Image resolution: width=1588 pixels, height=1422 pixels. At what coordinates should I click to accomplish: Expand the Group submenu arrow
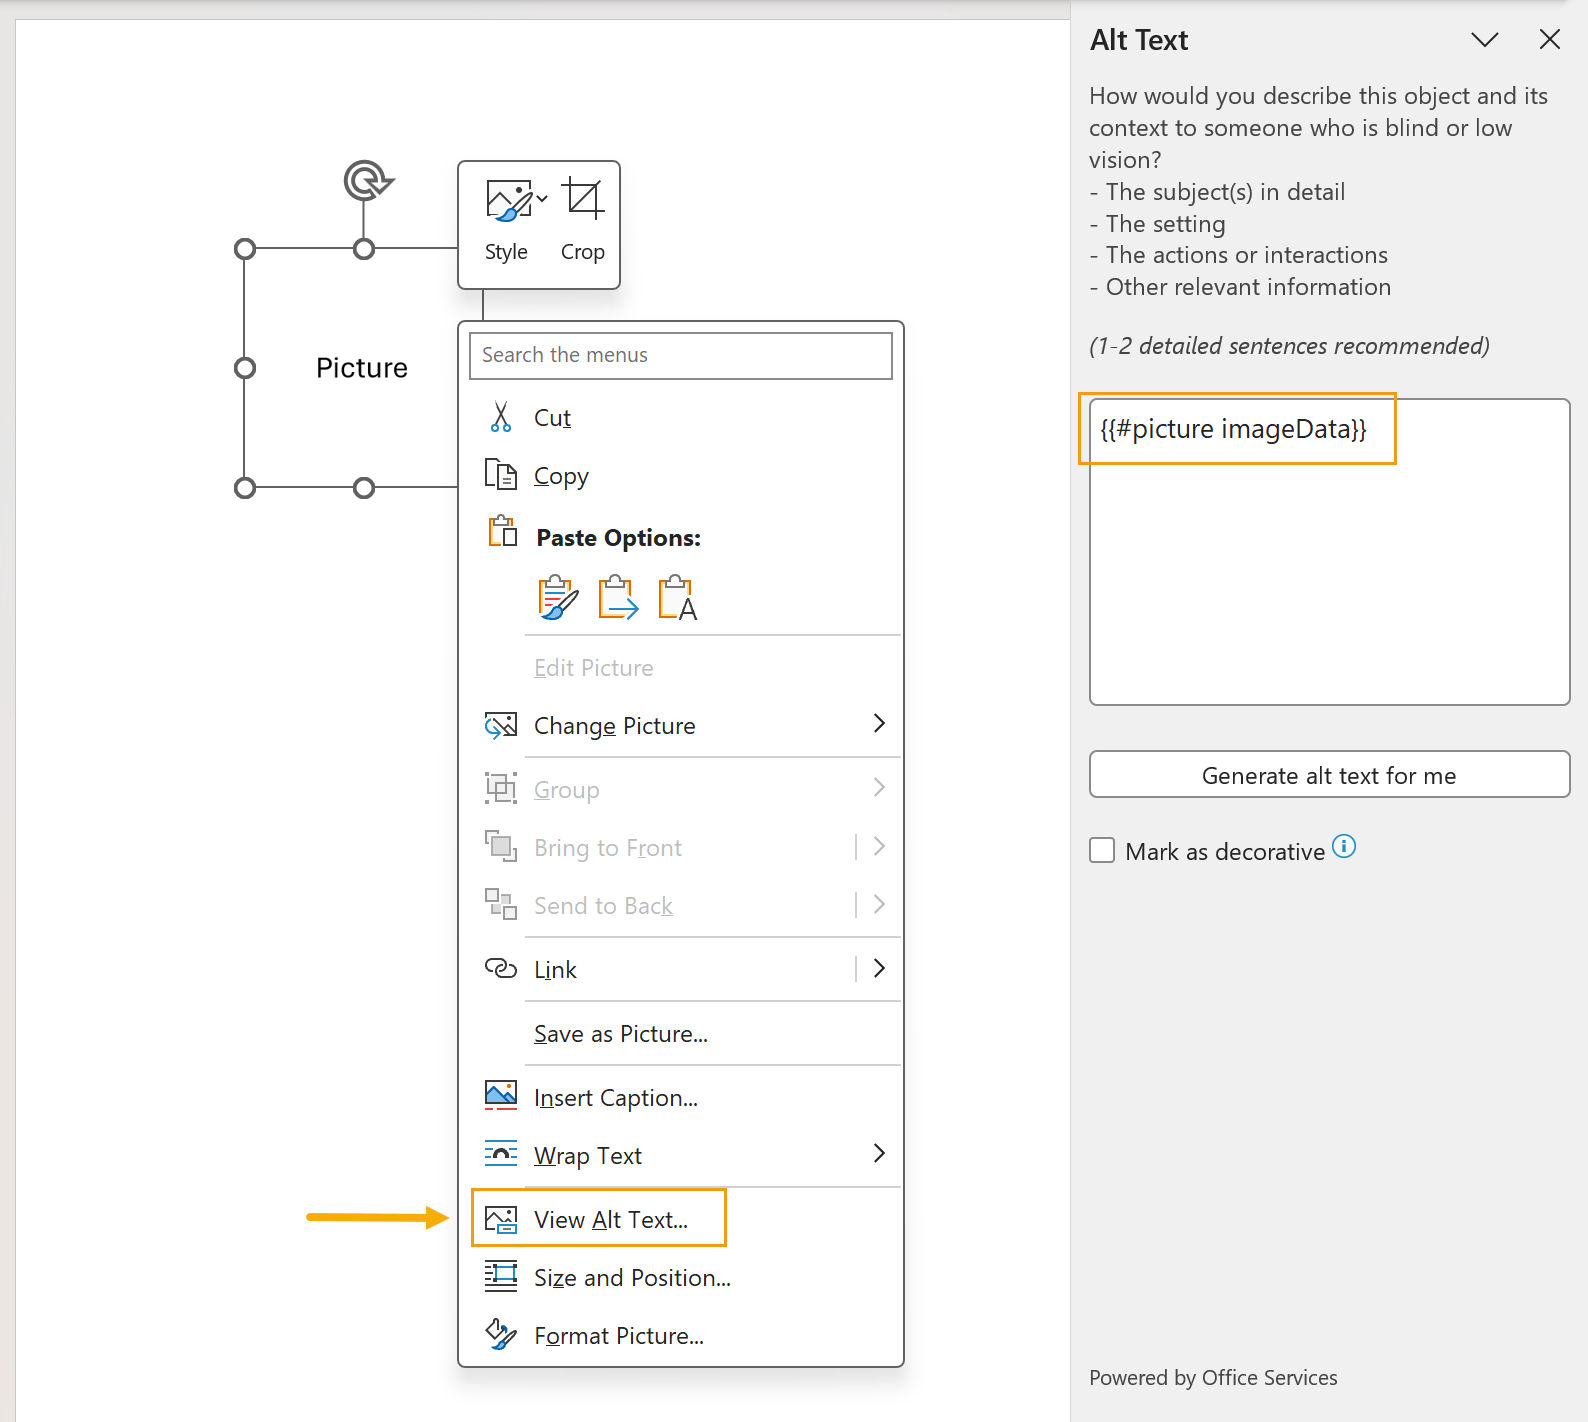pyautogui.click(x=879, y=788)
